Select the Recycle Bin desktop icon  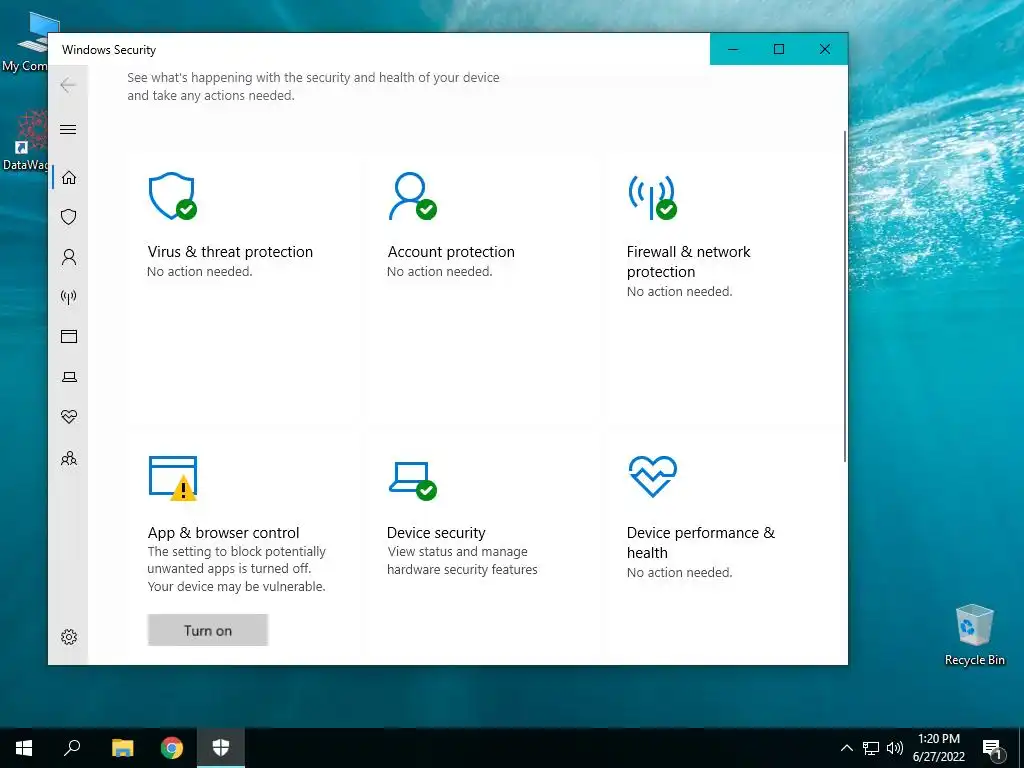(x=974, y=635)
